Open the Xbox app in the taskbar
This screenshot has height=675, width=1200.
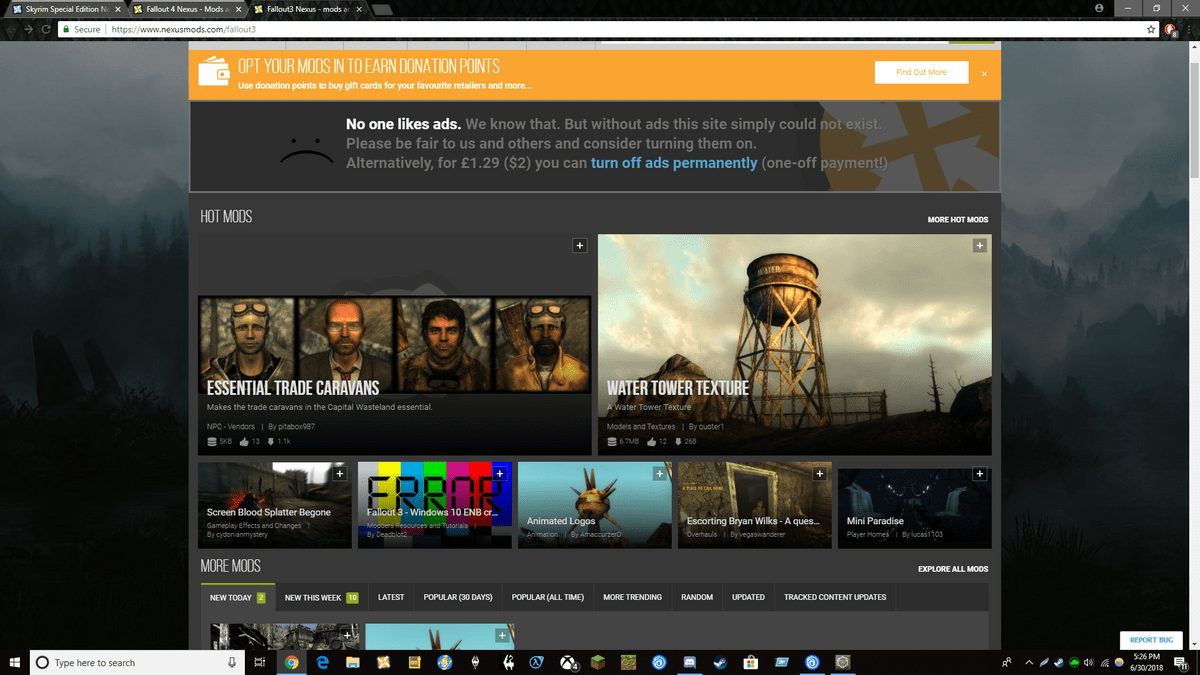(x=569, y=662)
